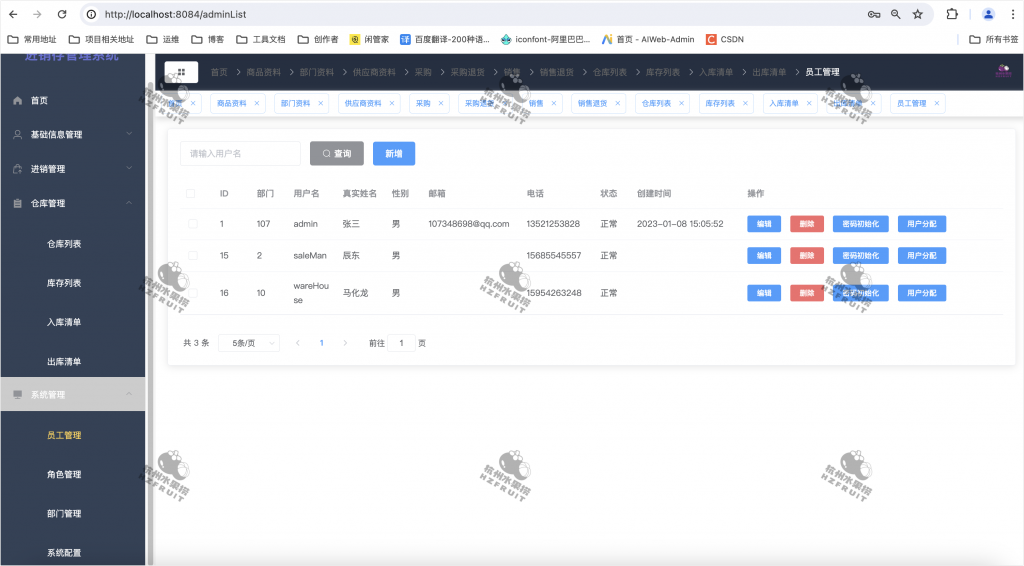Toggle sidebar with grid menu icon
1024x566 pixels.
pyautogui.click(x=181, y=72)
